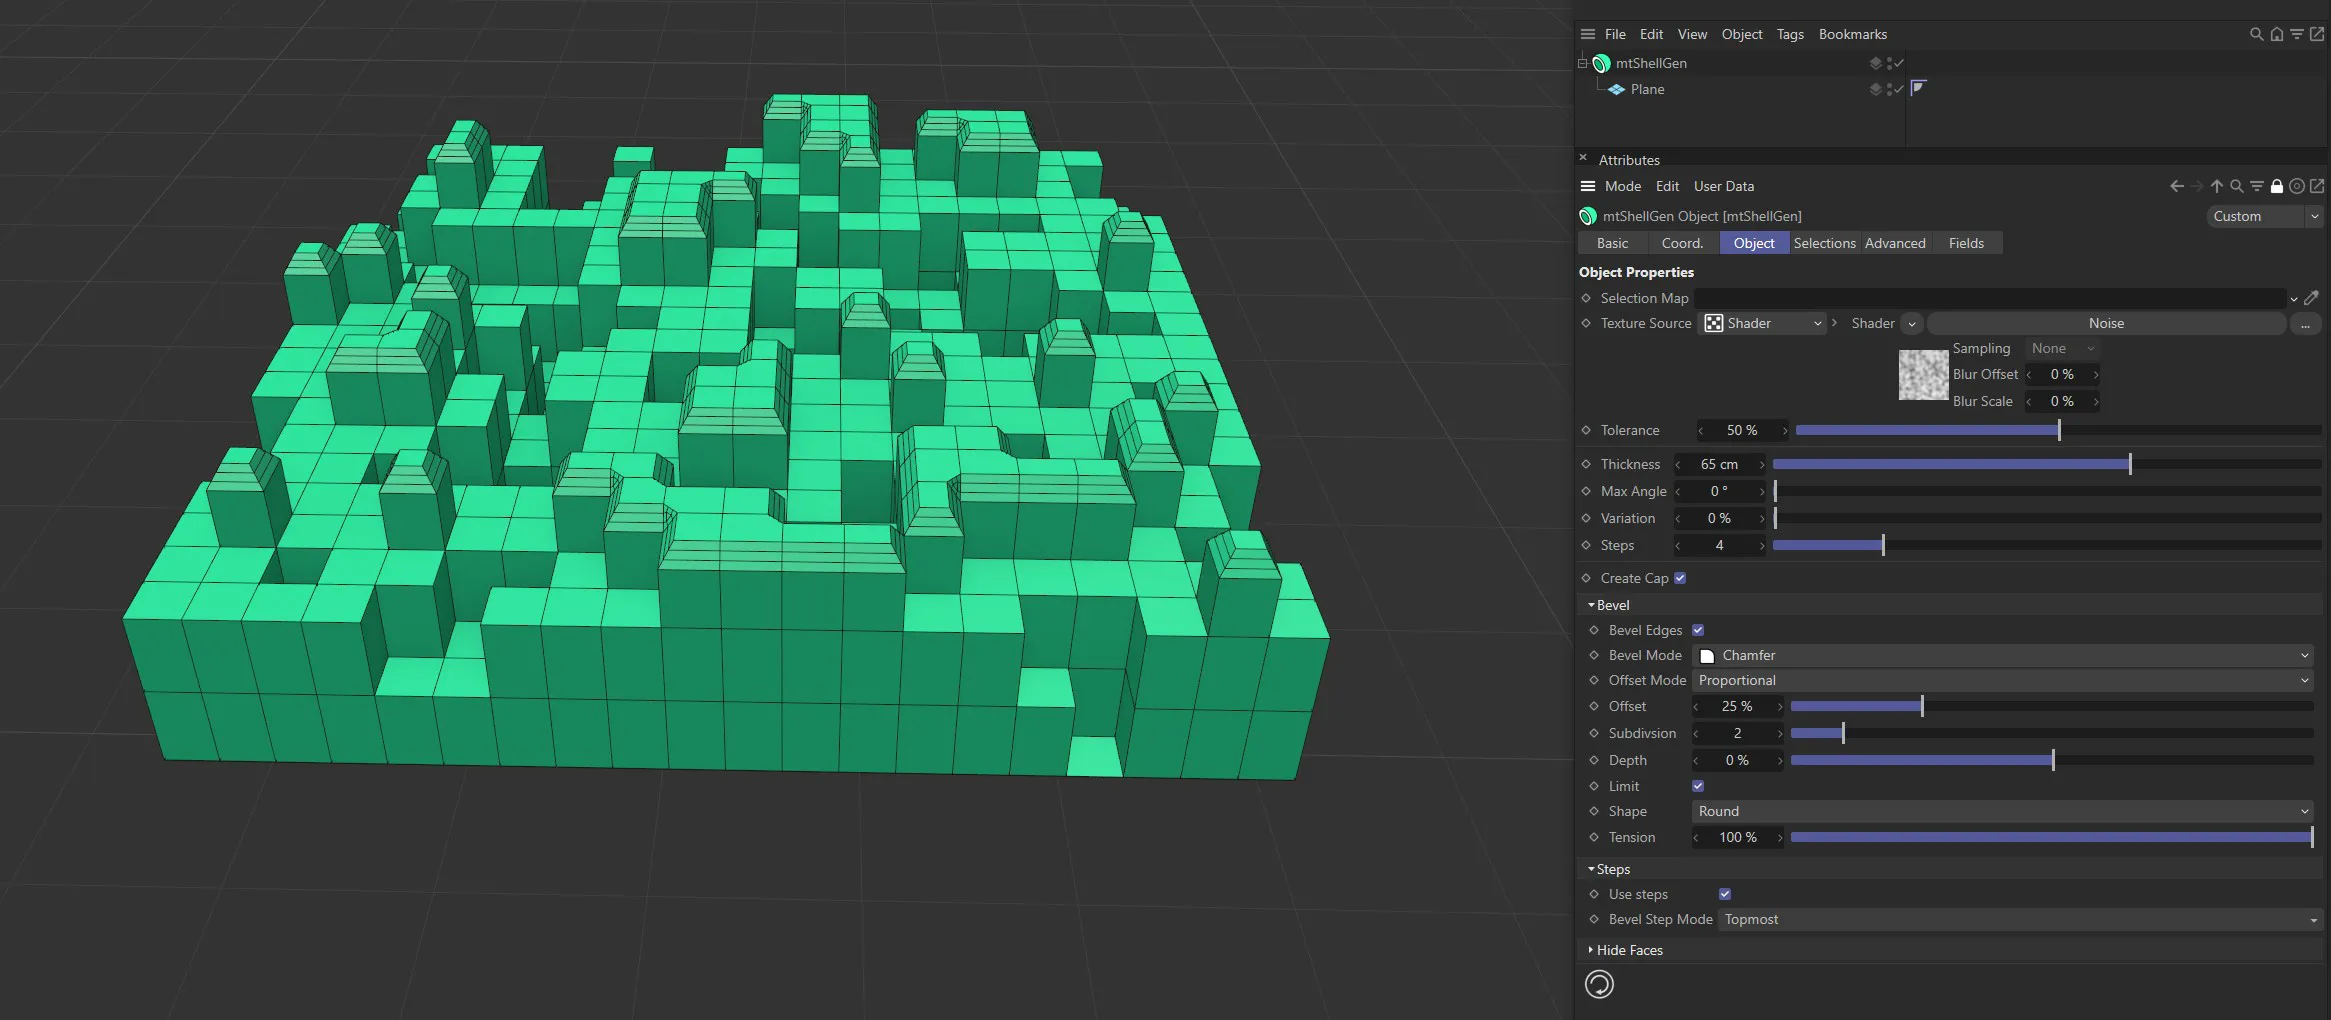Turn off the Use steps checkbox
This screenshot has width=2331, height=1020.
point(1725,894)
